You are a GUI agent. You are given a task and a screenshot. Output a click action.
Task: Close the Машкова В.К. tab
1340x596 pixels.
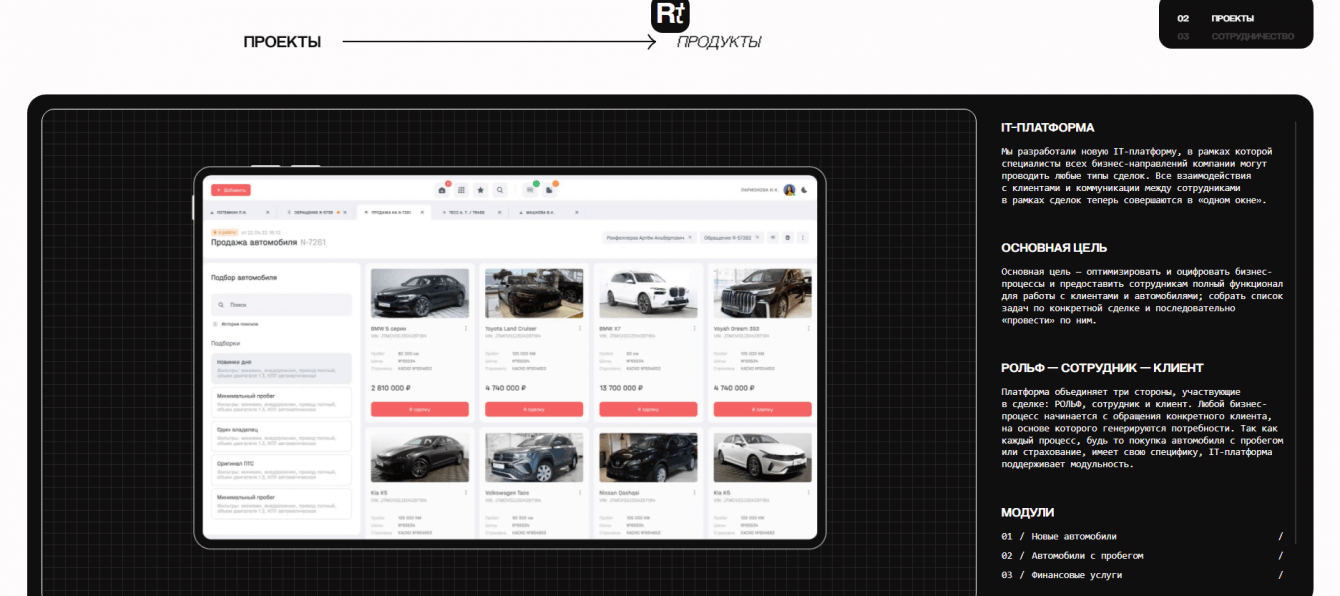click(576, 212)
